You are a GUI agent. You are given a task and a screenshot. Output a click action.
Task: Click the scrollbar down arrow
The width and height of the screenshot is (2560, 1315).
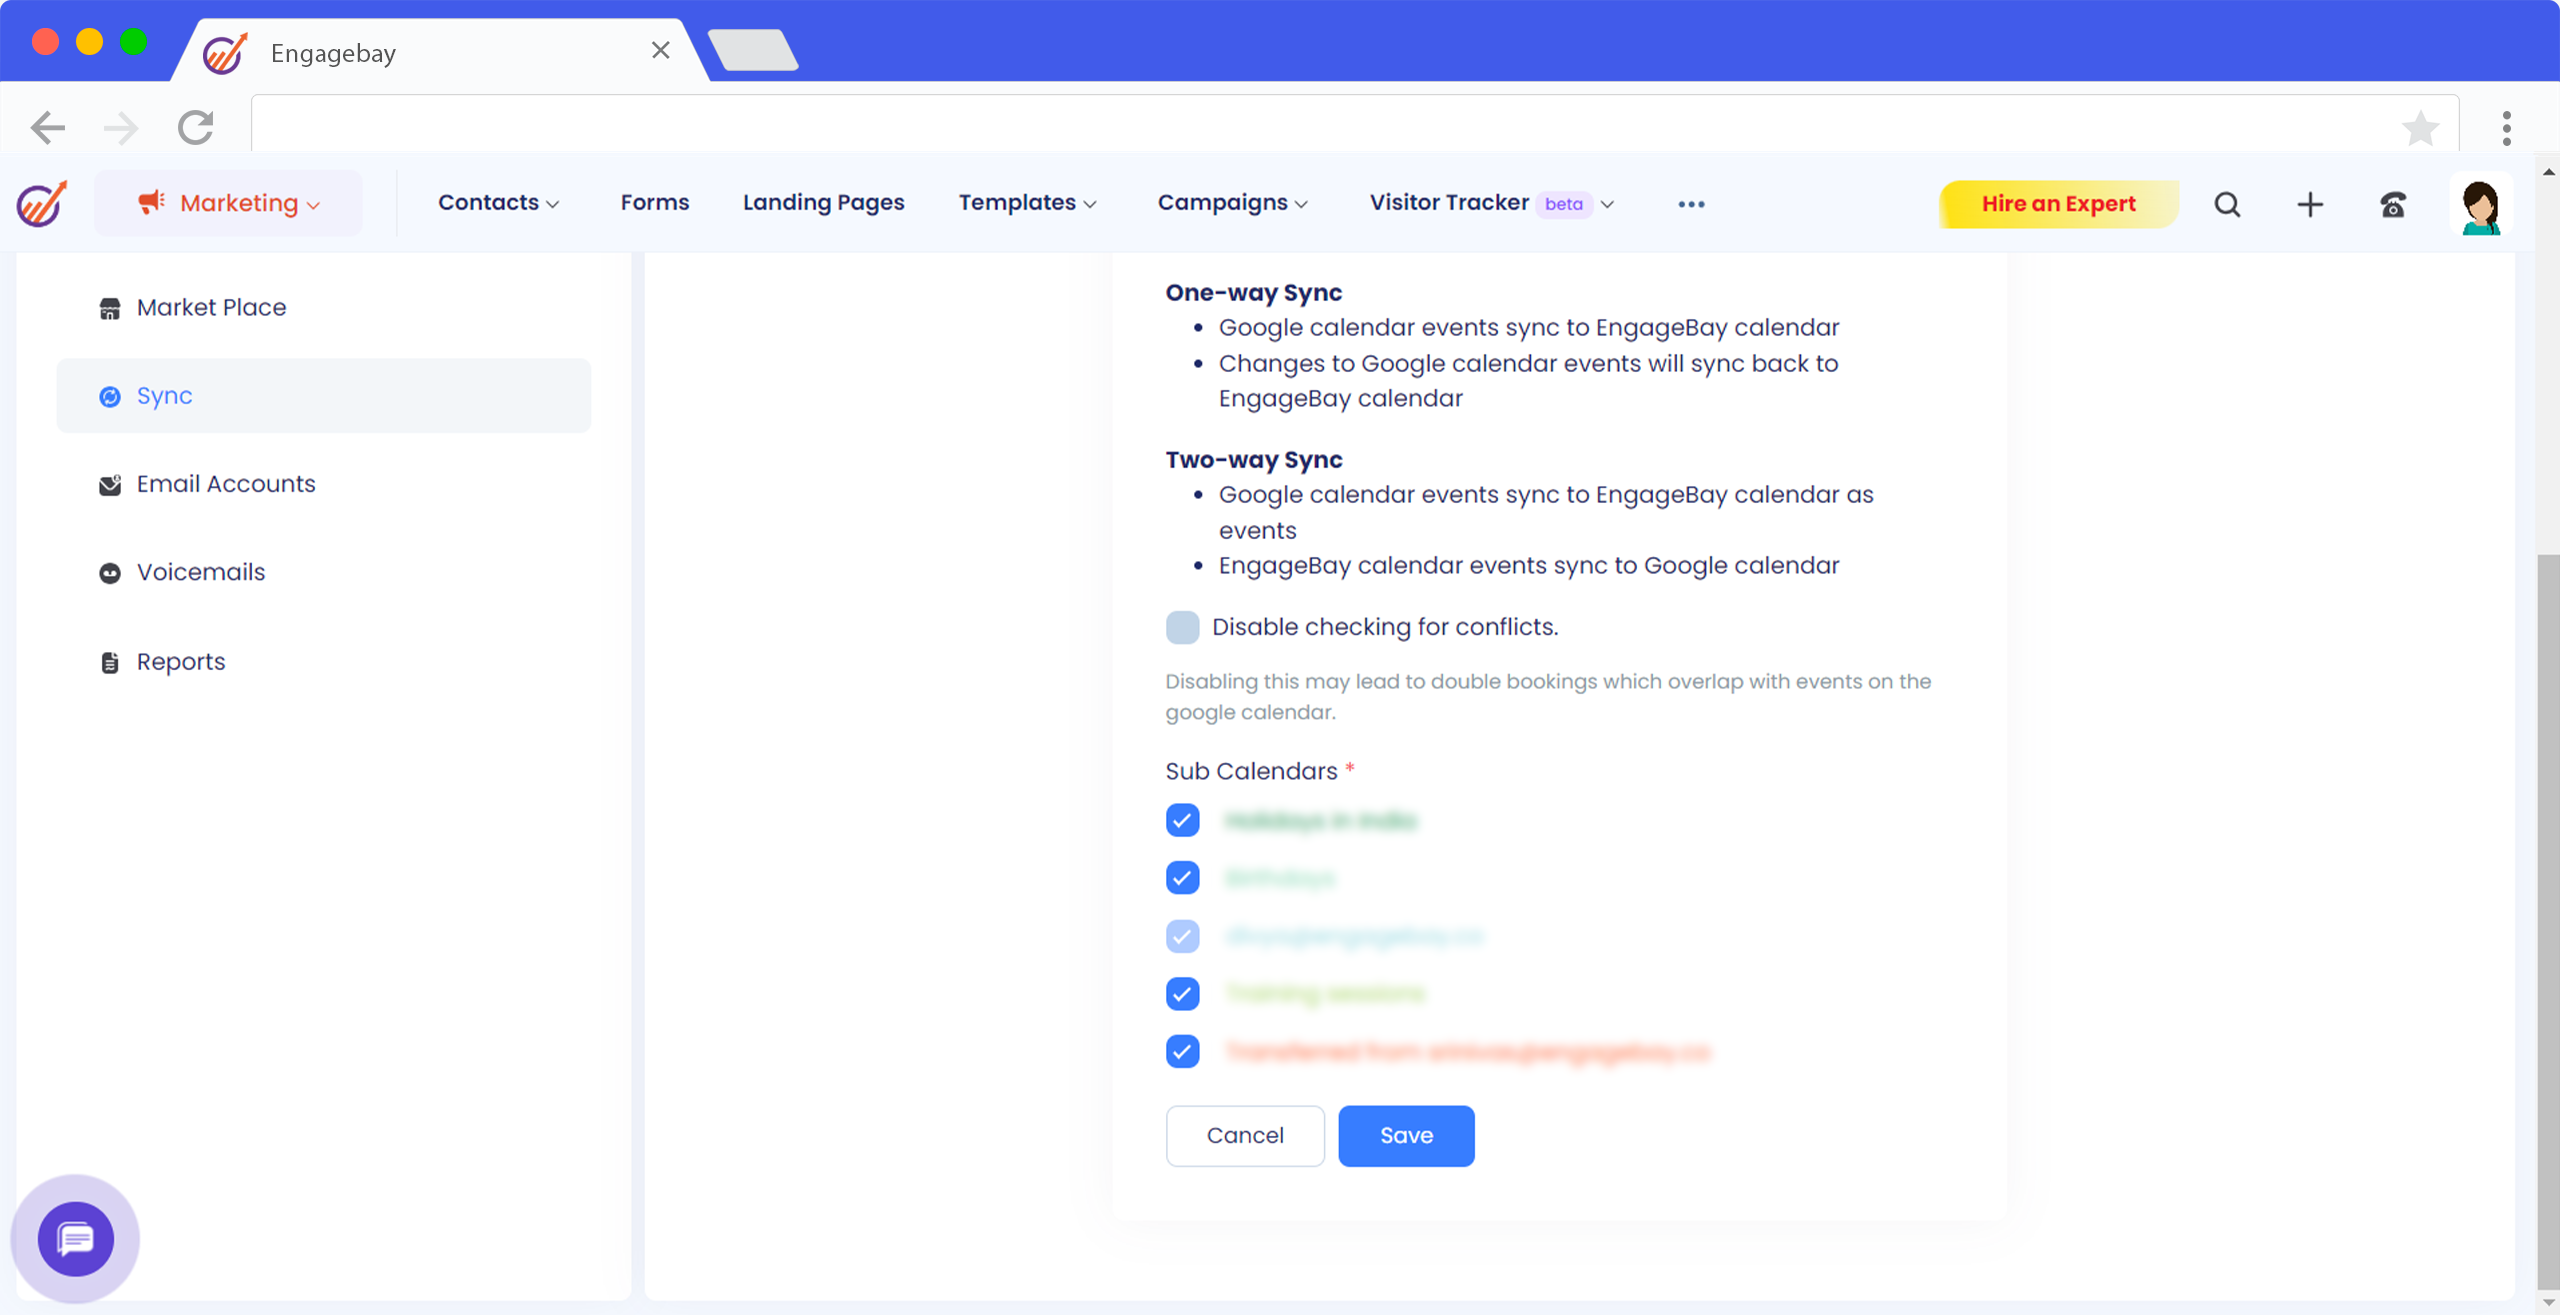(2548, 1303)
